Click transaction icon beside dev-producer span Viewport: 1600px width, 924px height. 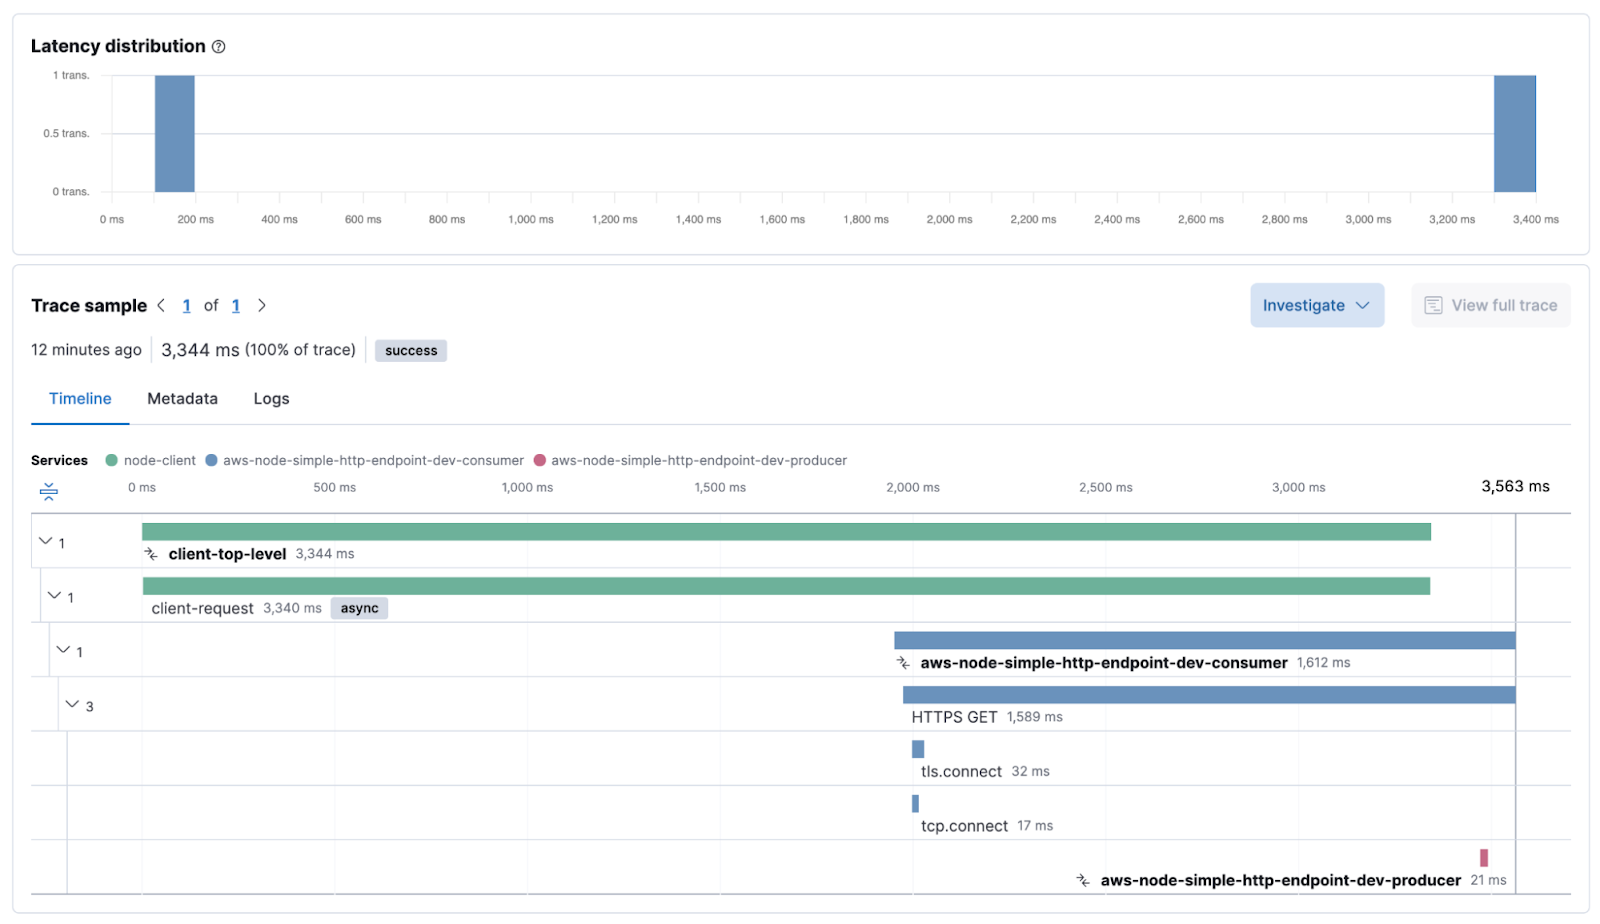tap(1083, 880)
